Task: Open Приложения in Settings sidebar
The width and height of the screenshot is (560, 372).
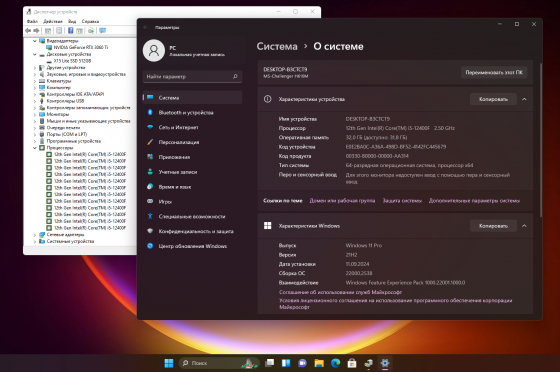Action: click(192, 157)
